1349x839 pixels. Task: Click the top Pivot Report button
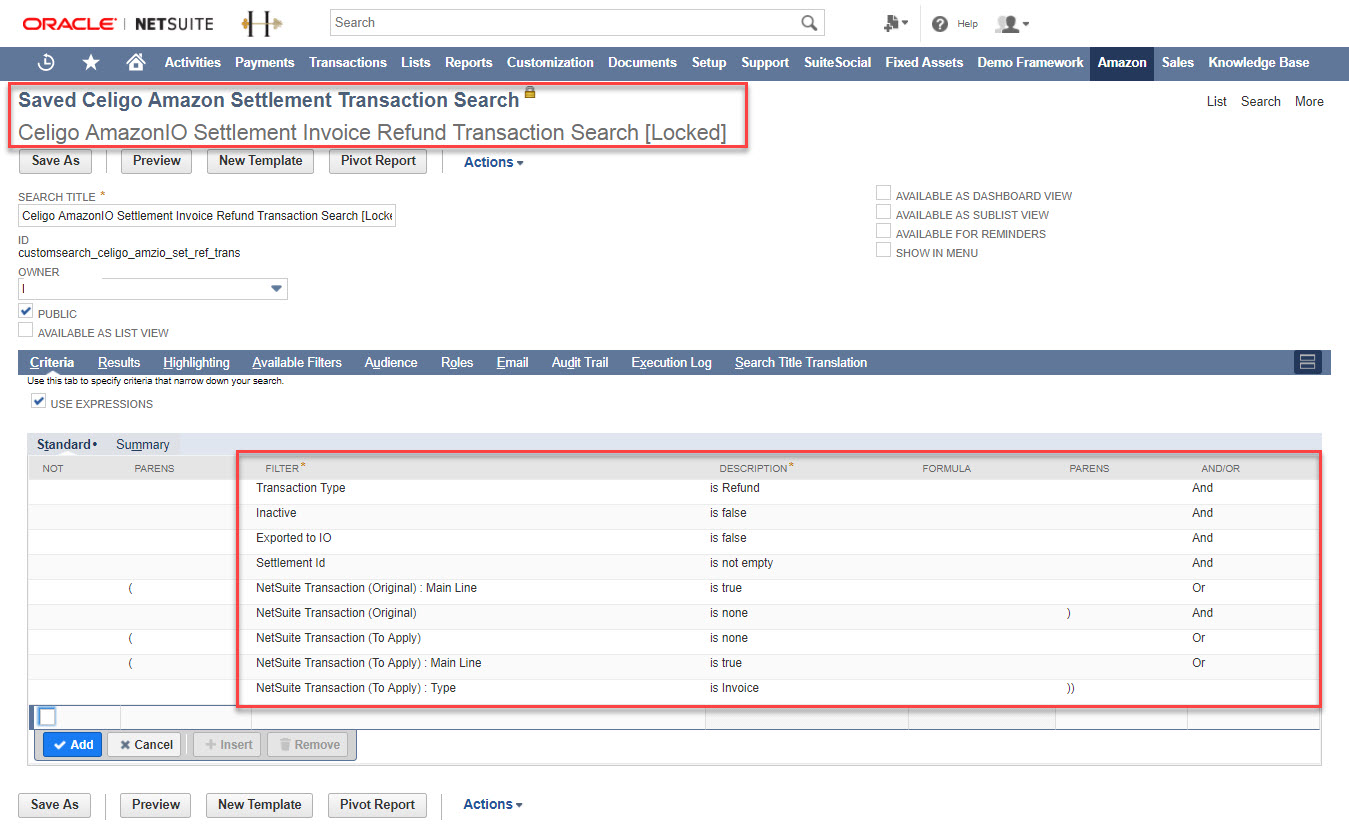pyautogui.click(x=378, y=161)
